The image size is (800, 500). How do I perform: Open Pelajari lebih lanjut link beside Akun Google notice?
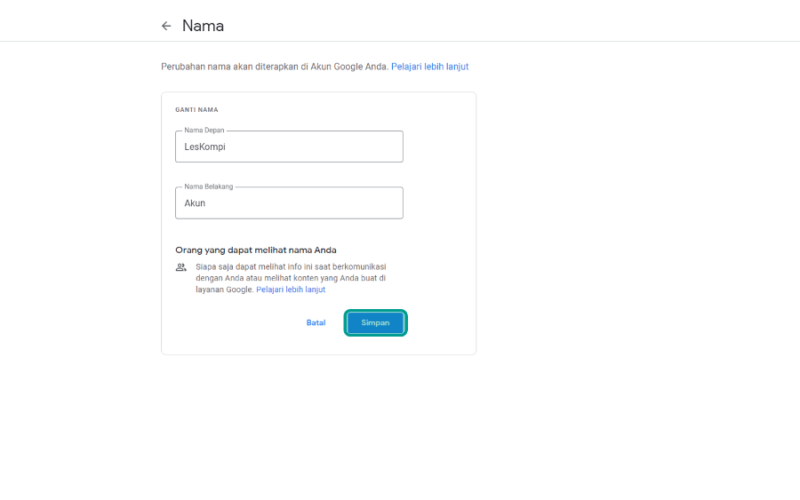(x=430, y=66)
